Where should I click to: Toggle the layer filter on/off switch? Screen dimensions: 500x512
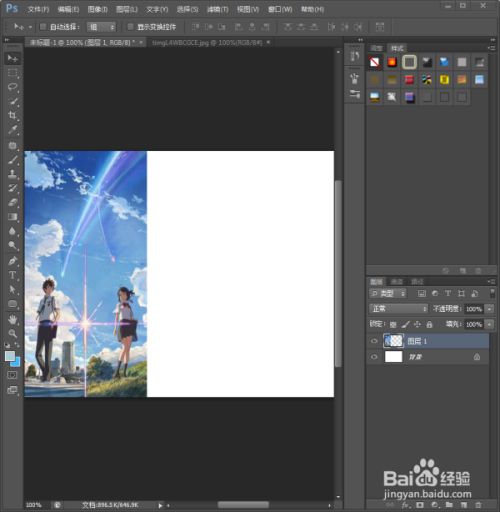click(x=492, y=293)
